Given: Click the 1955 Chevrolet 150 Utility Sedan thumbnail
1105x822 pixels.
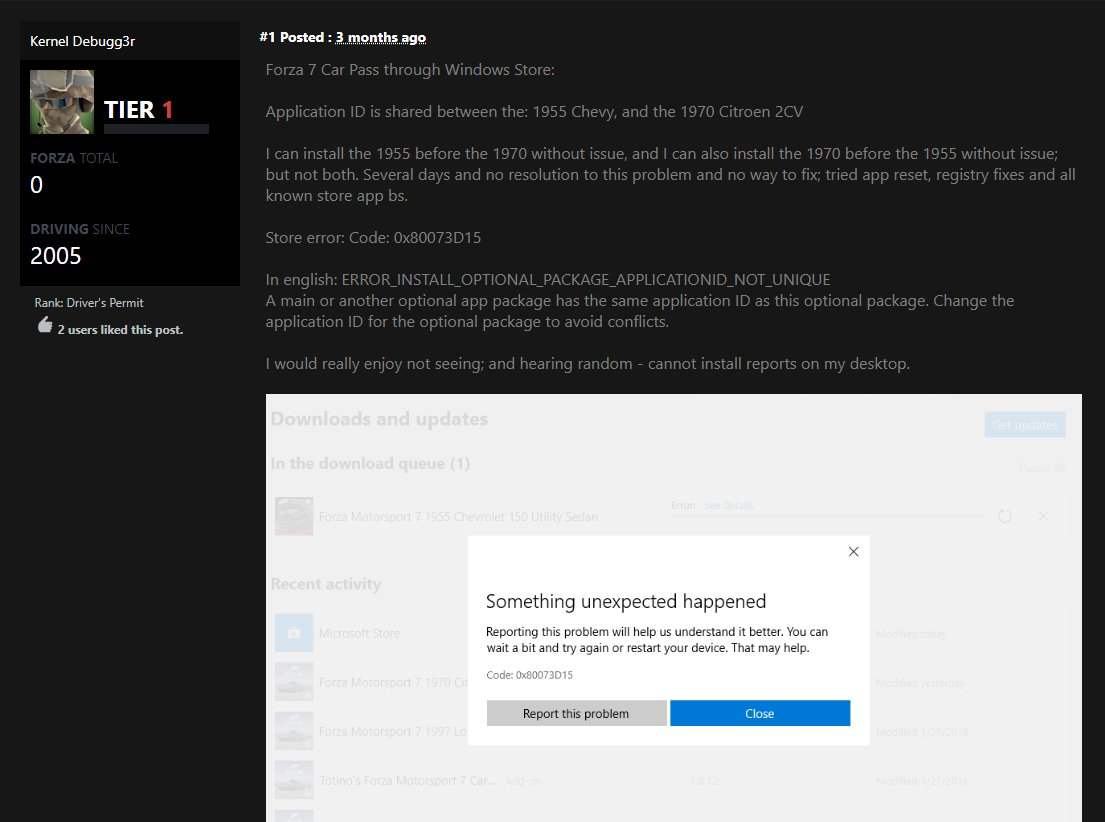Looking at the screenshot, I should pos(294,516).
